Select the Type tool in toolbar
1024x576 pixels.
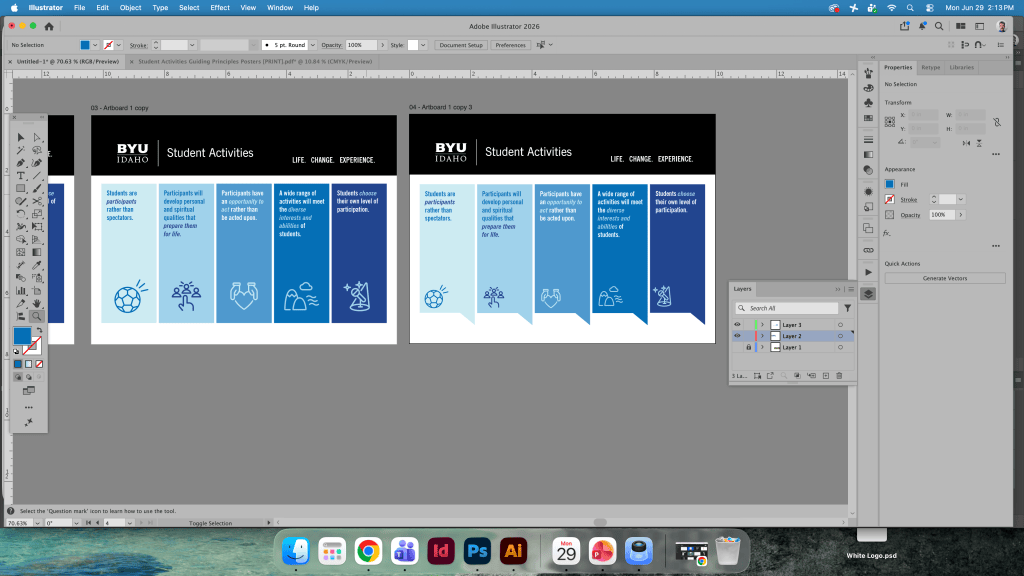click(x=21, y=176)
